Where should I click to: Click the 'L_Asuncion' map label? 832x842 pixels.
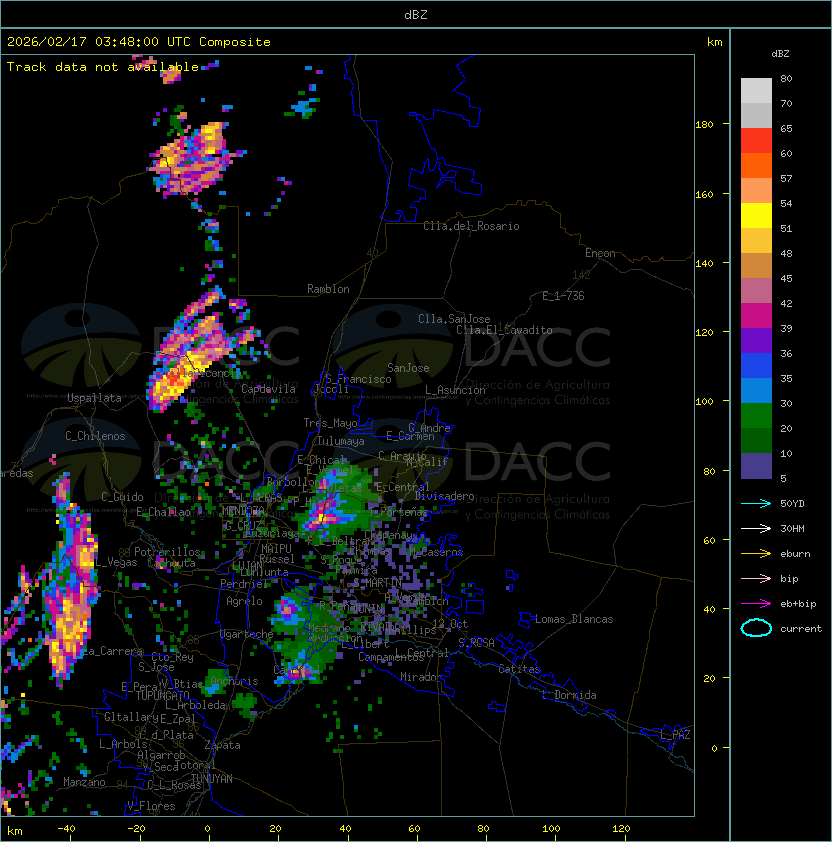(x=455, y=390)
